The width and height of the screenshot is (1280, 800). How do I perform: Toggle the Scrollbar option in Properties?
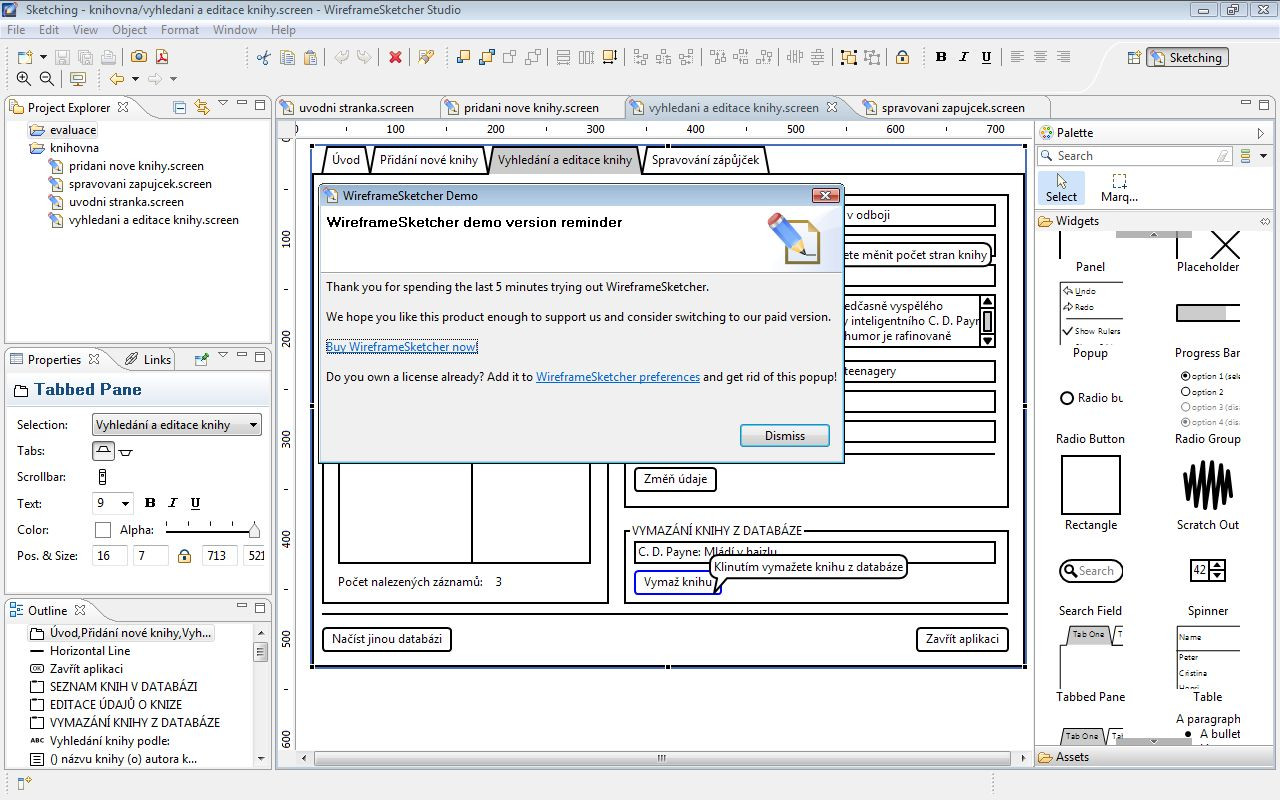click(x=102, y=477)
